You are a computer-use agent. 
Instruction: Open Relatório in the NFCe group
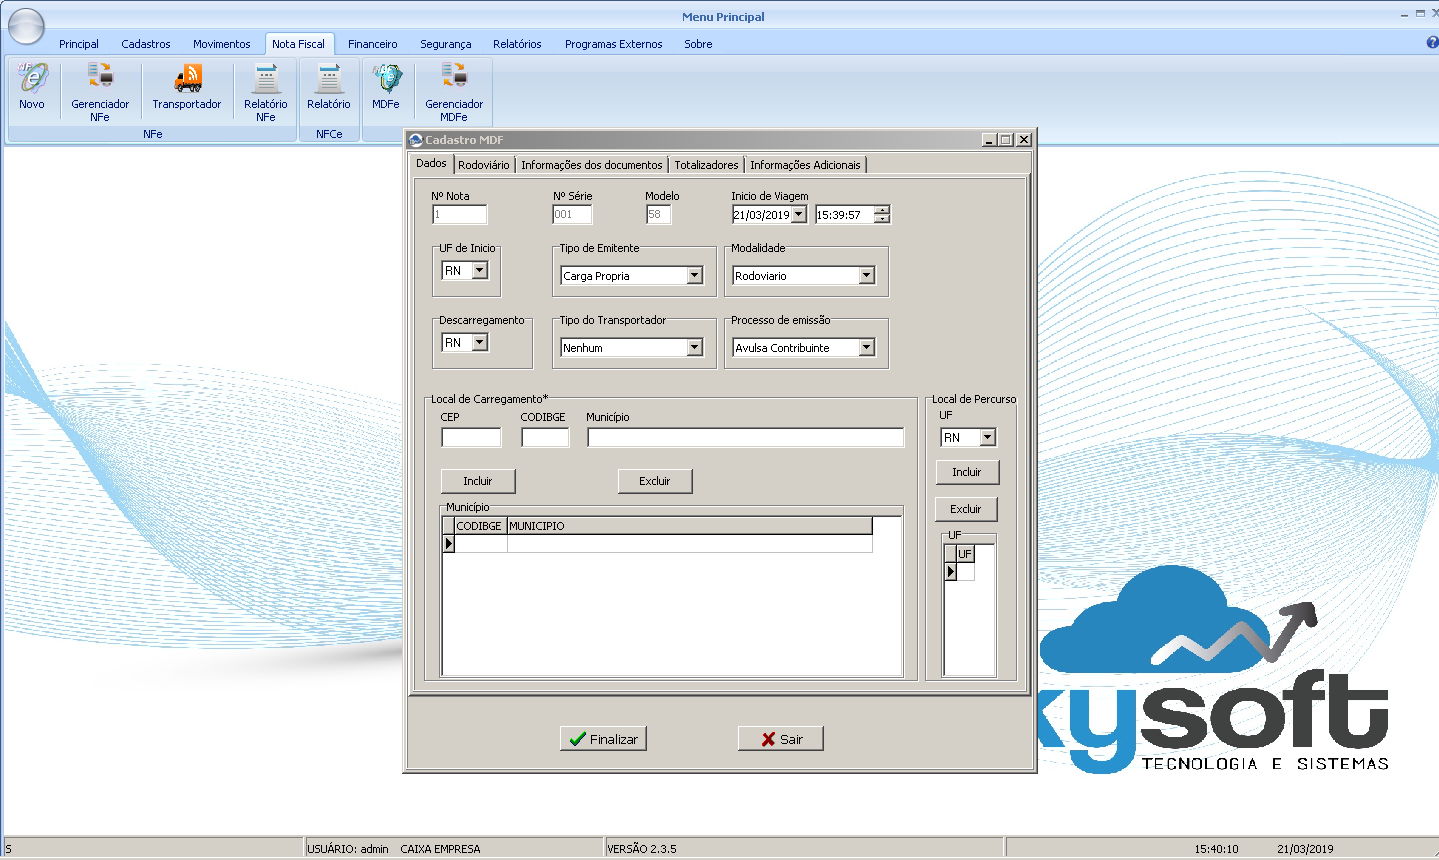pos(329,86)
